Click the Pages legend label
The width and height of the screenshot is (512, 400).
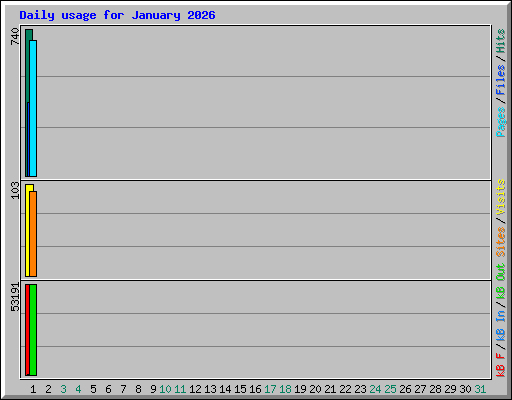[501, 122]
